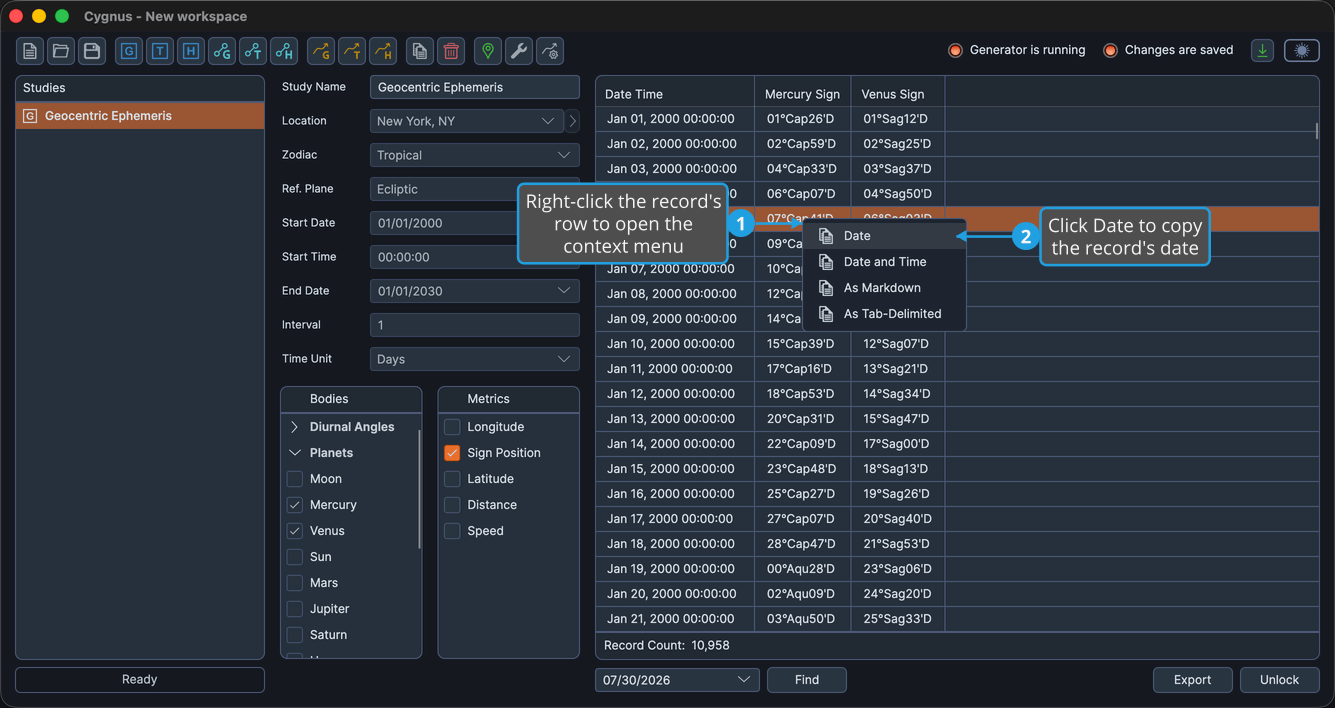This screenshot has height=708, width=1335.
Task: Select Geocentric Ephemeris in Studies list
Action: pyautogui.click(x=140, y=116)
